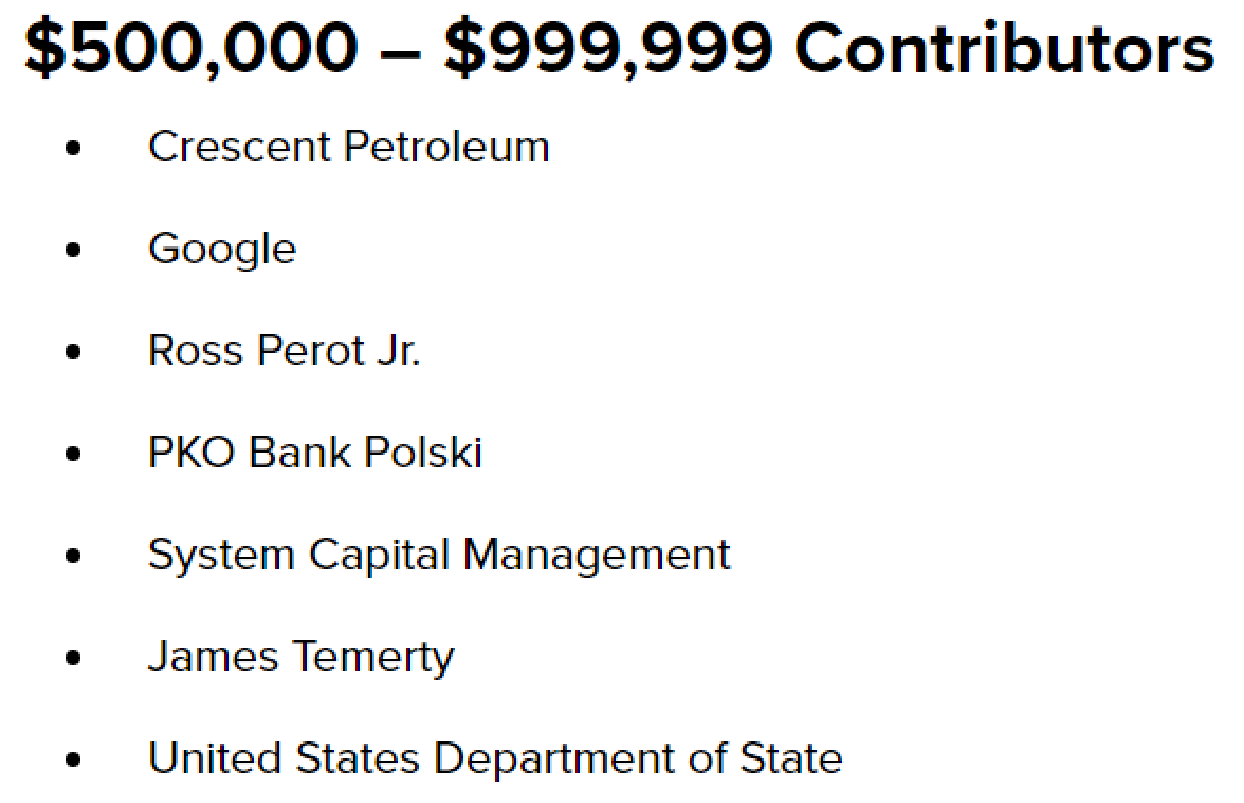Image resolution: width=1244 pixels, height=803 pixels.
Task: Open the PKO Bank Polski entry
Action: pyautogui.click(x=315, y=453)
